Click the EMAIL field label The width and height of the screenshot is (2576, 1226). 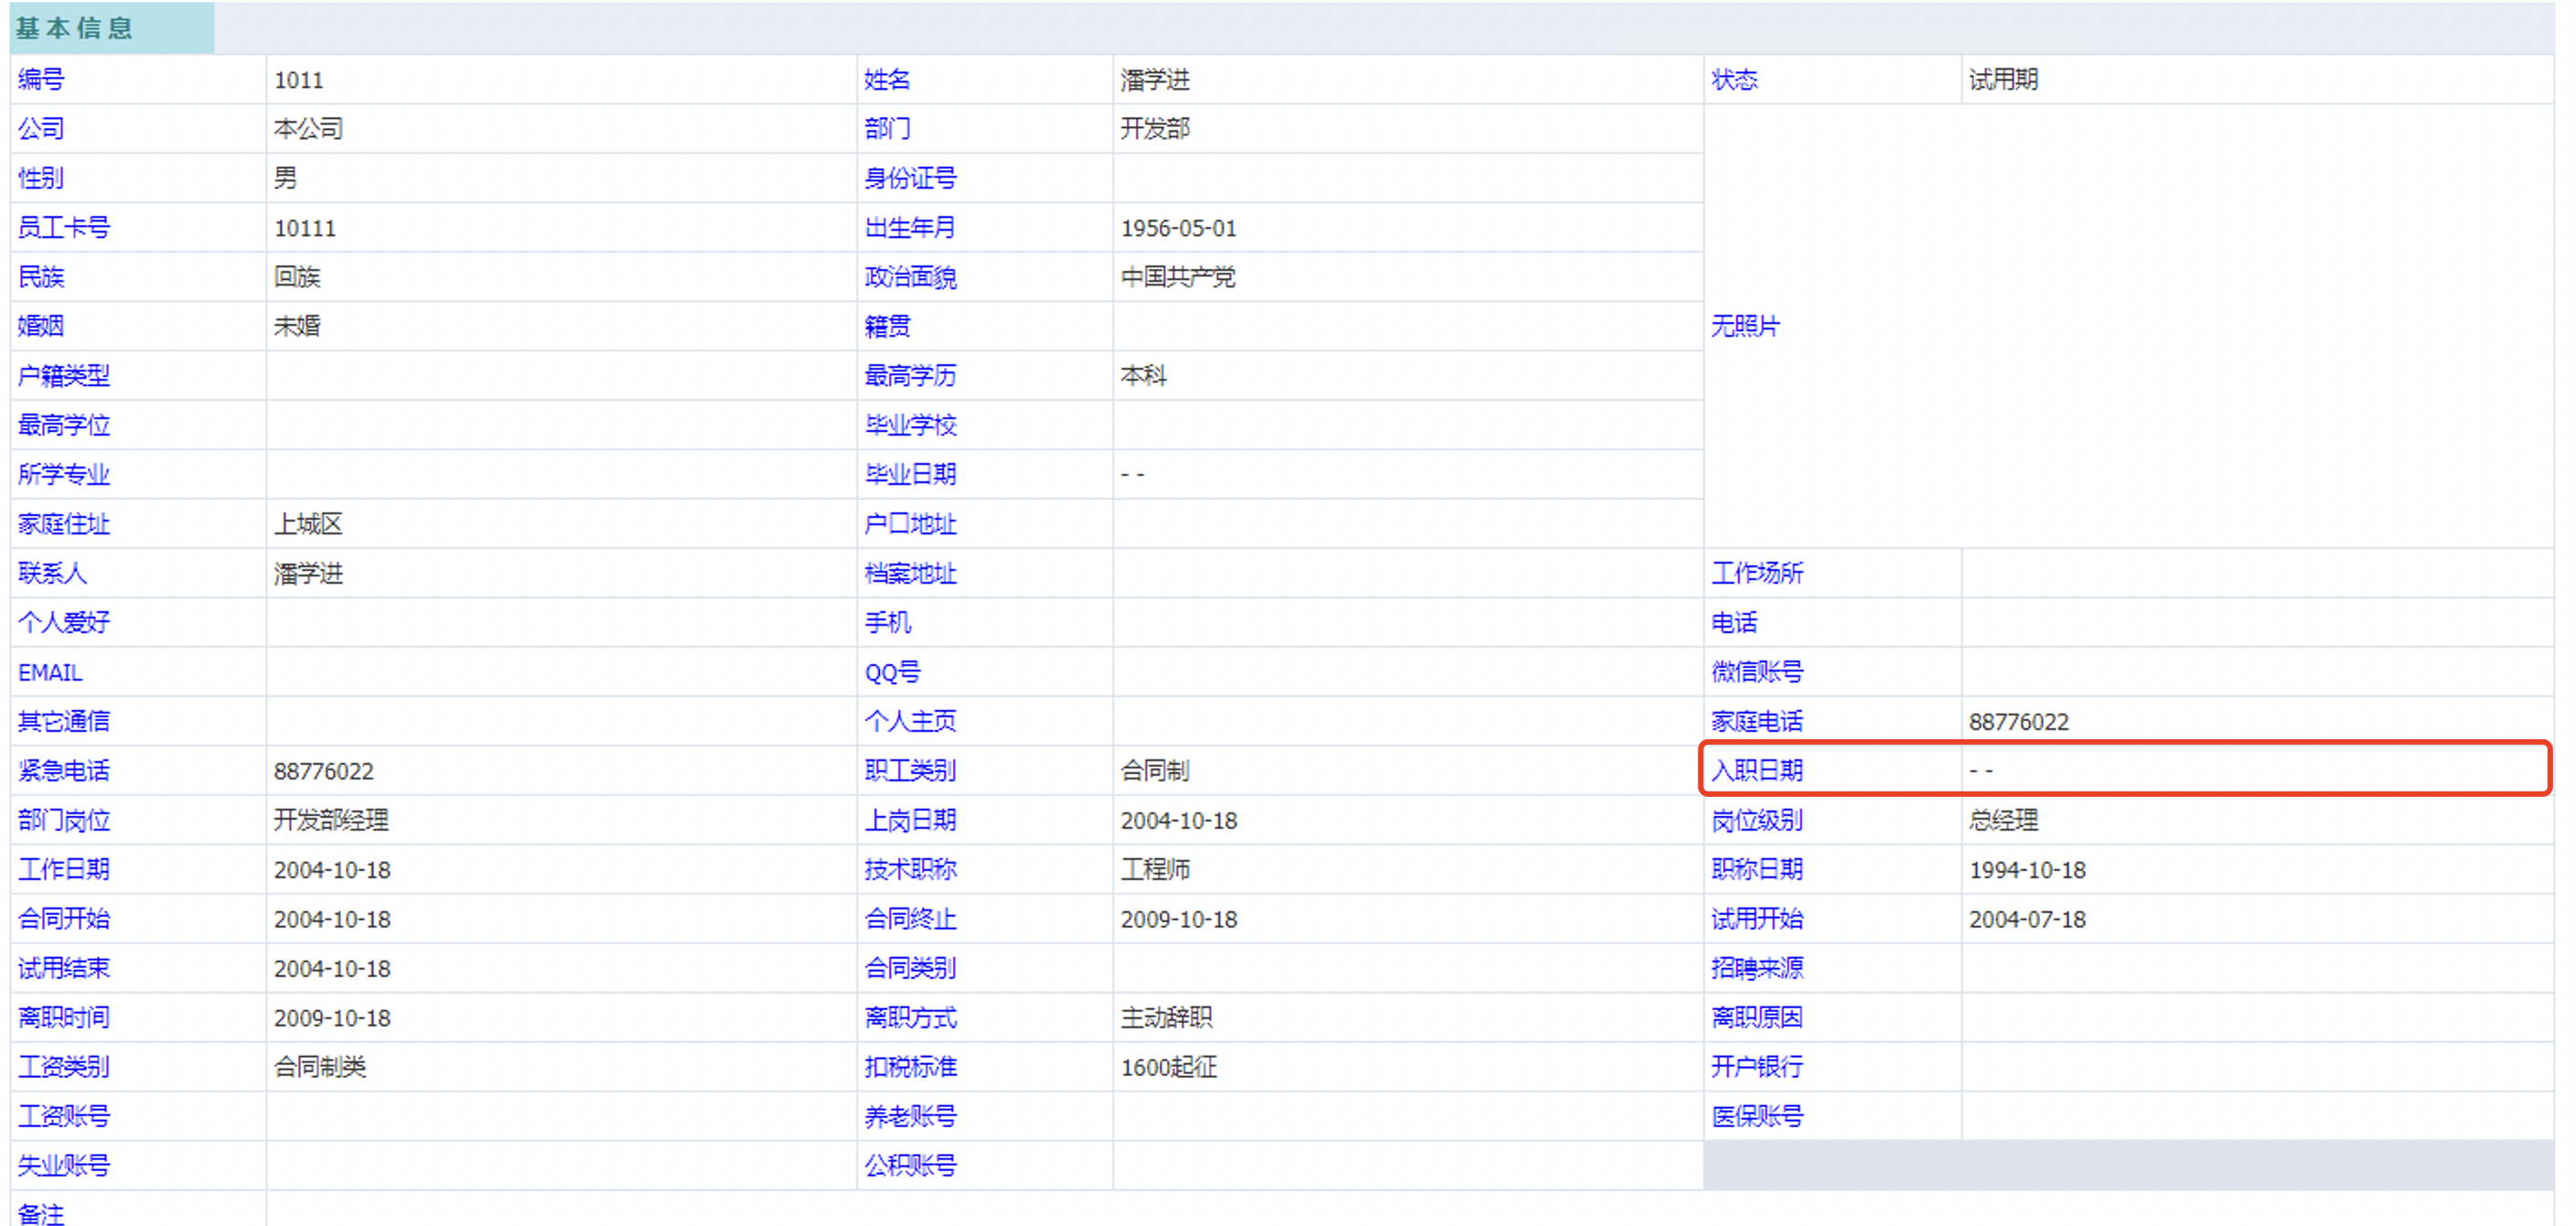click(x=50, y=672)
